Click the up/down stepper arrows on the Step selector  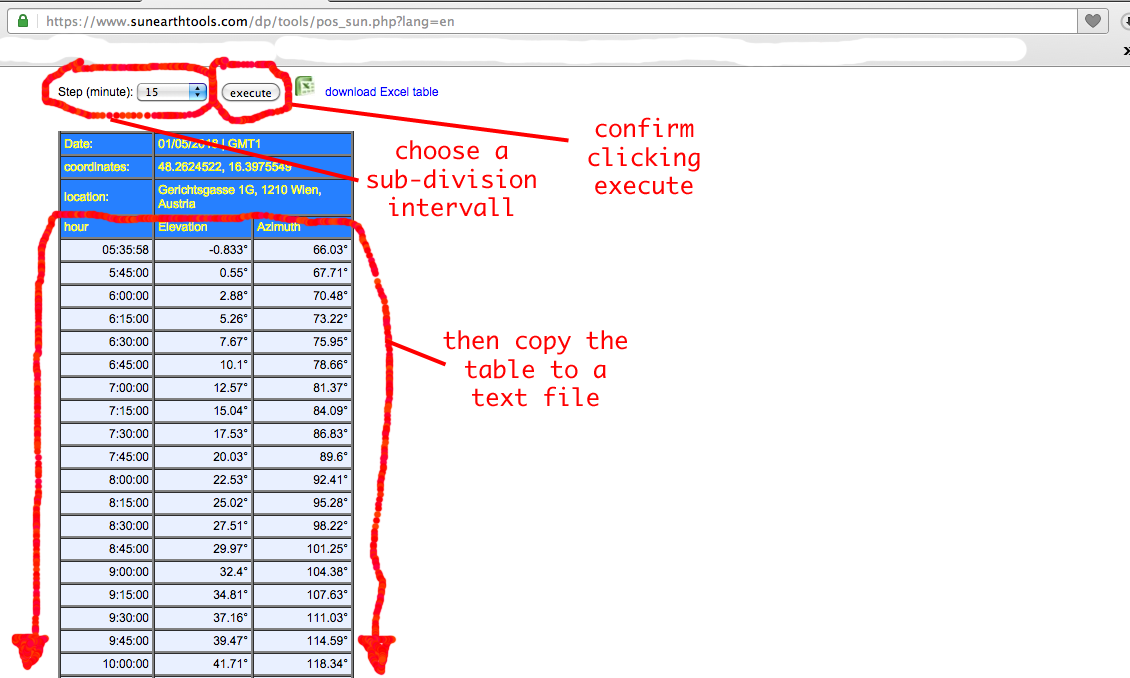[x=198, y=92]
